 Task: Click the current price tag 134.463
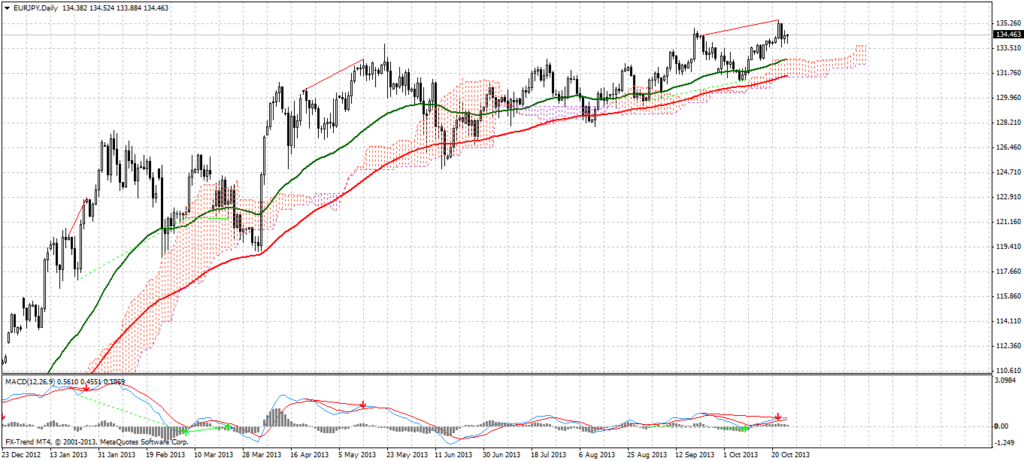click(1005, 35)
